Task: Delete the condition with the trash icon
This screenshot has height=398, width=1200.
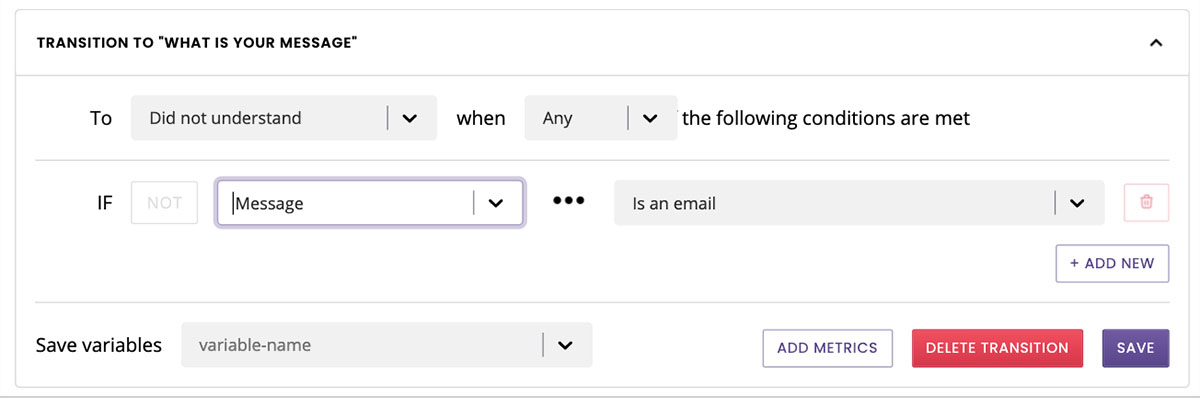Action: click(x=1146, y=202)
